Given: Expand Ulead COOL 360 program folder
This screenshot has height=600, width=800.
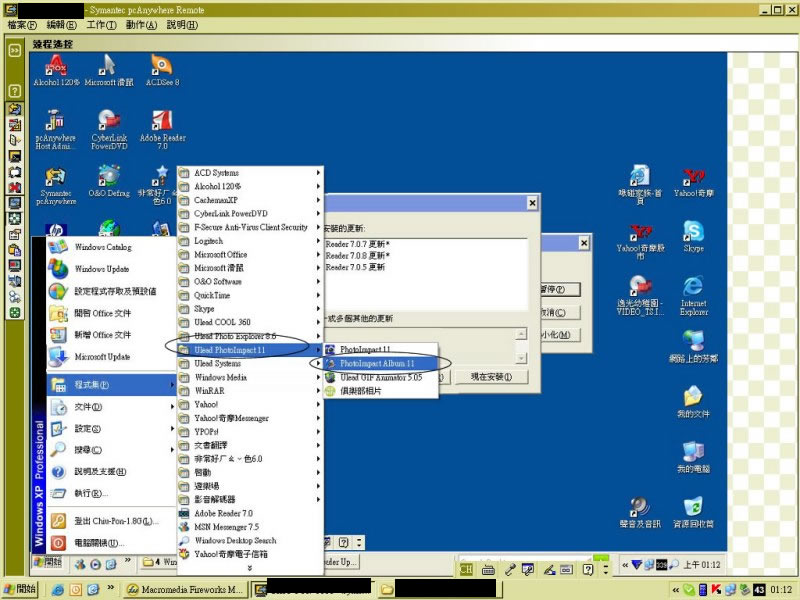Looking at the screenshot, I should (250, 322).
